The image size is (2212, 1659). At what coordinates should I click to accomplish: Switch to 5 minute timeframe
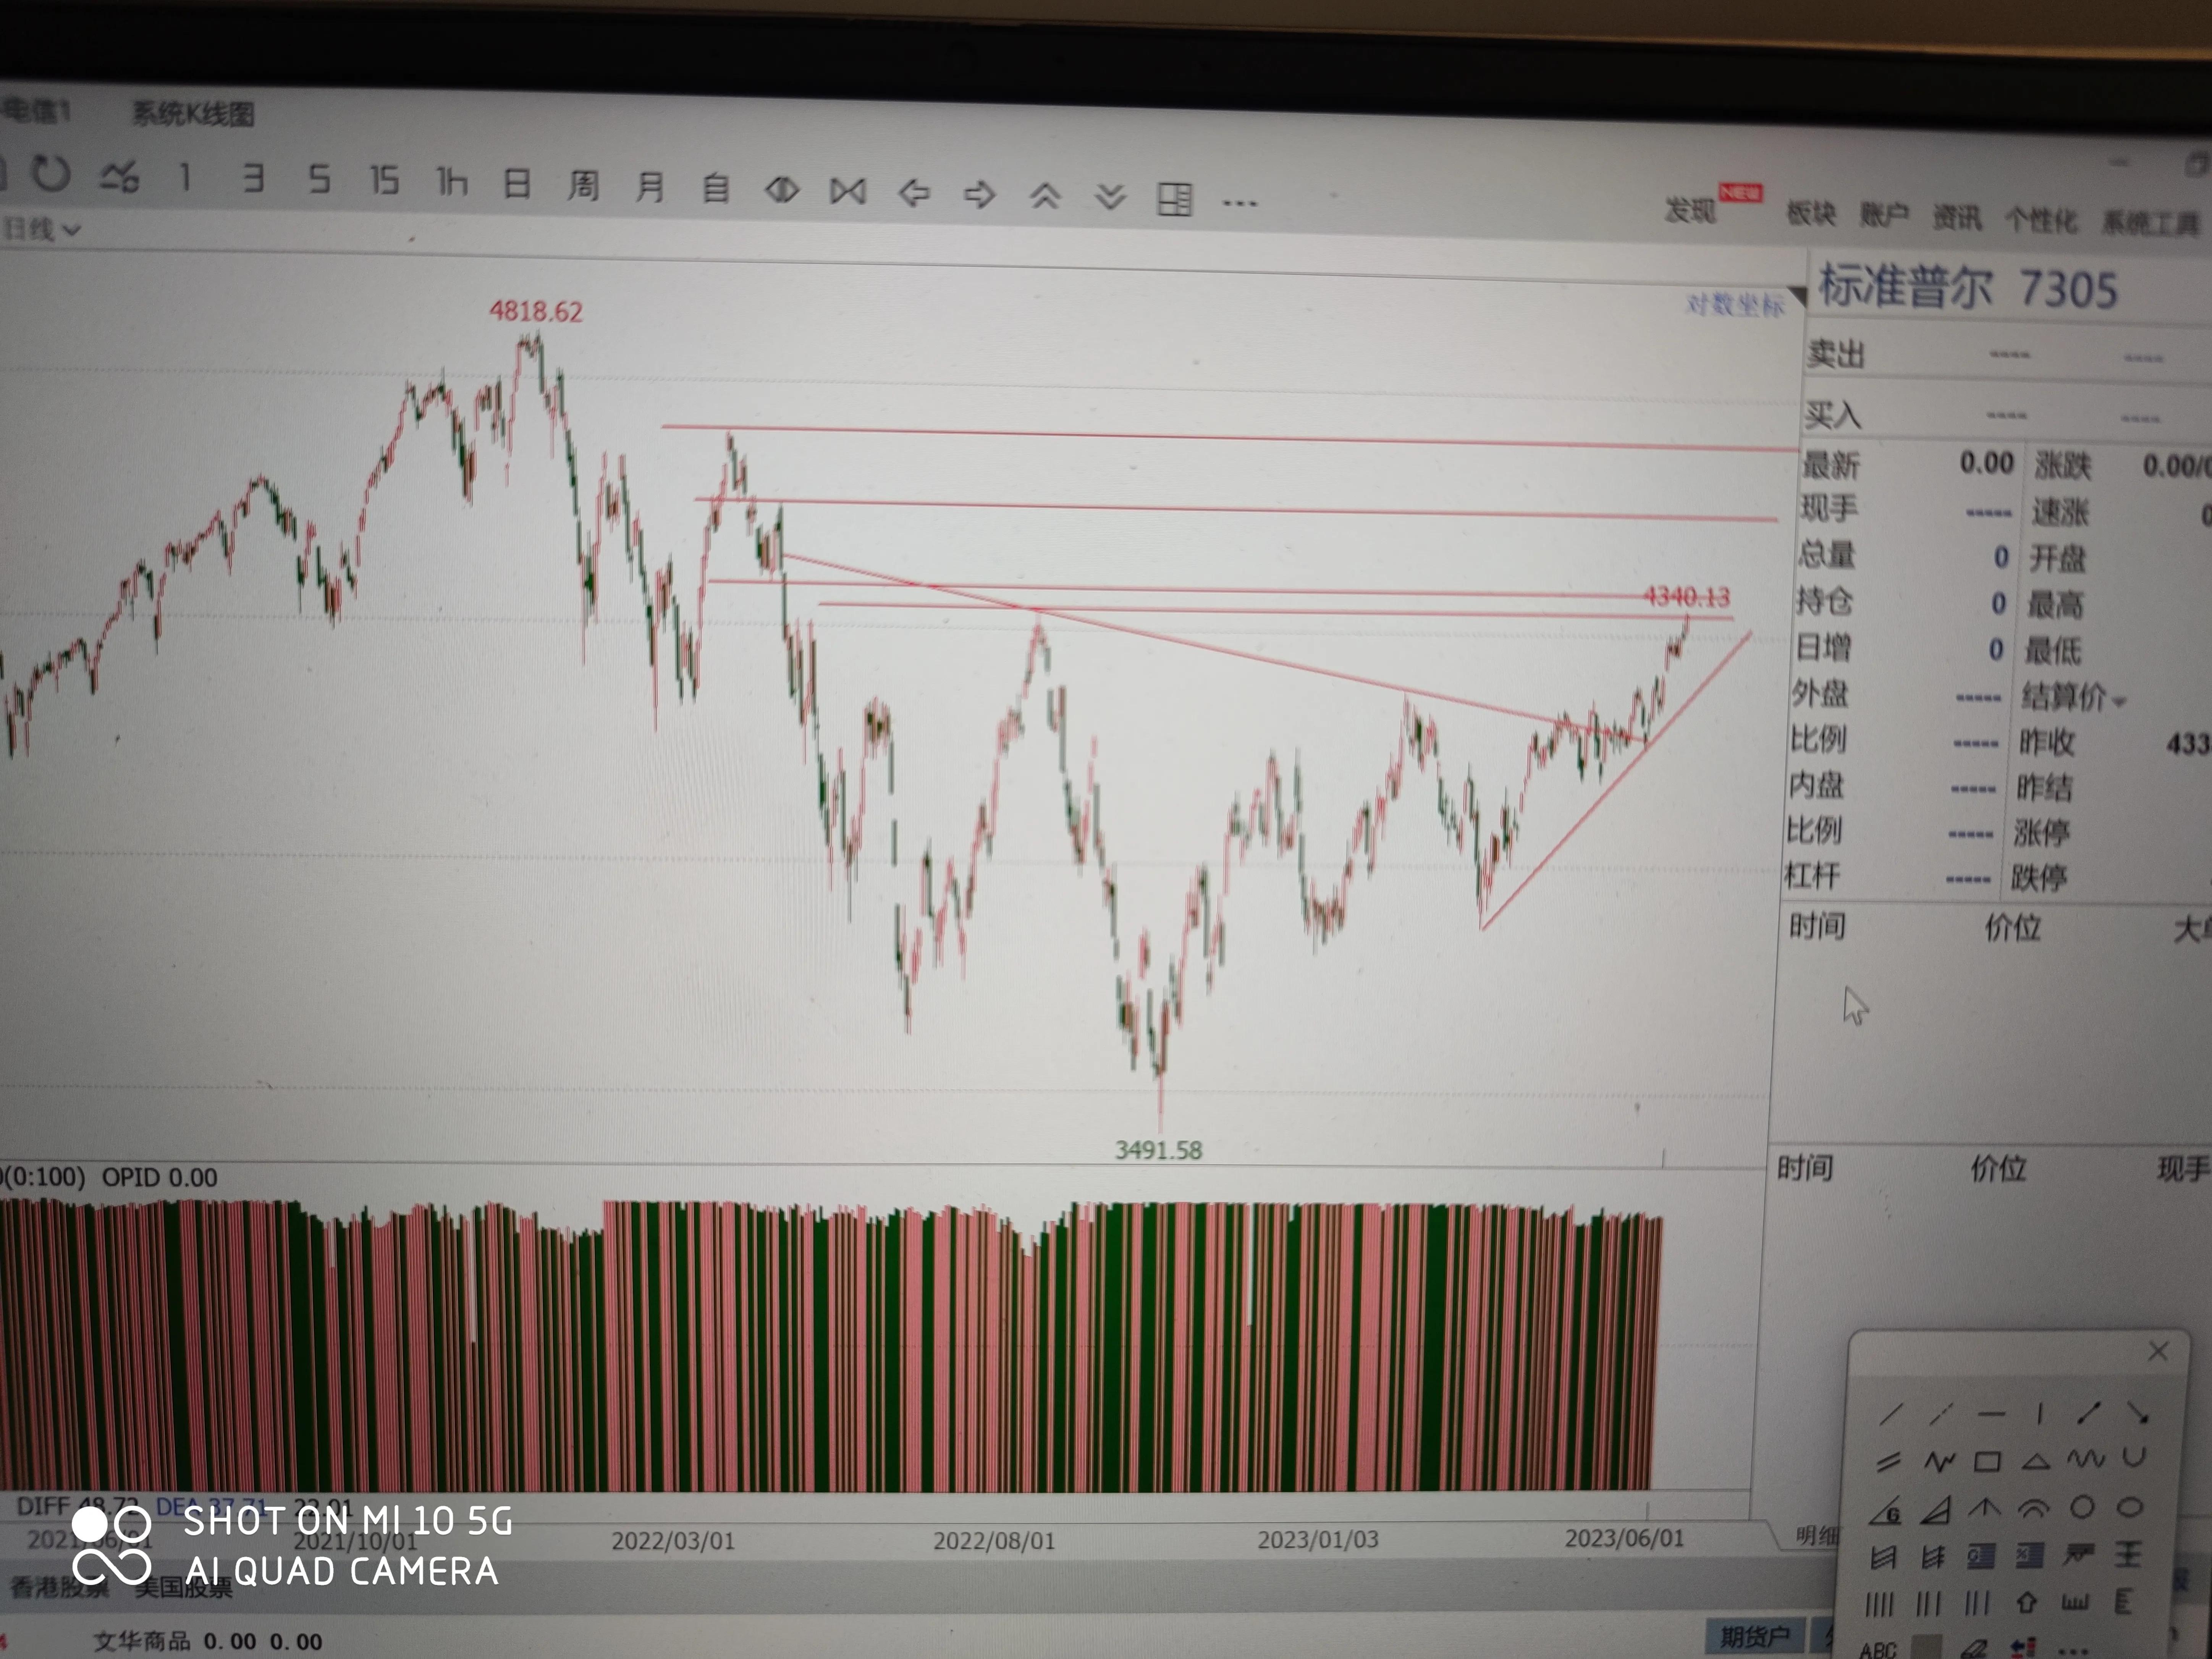click(319, 180)
